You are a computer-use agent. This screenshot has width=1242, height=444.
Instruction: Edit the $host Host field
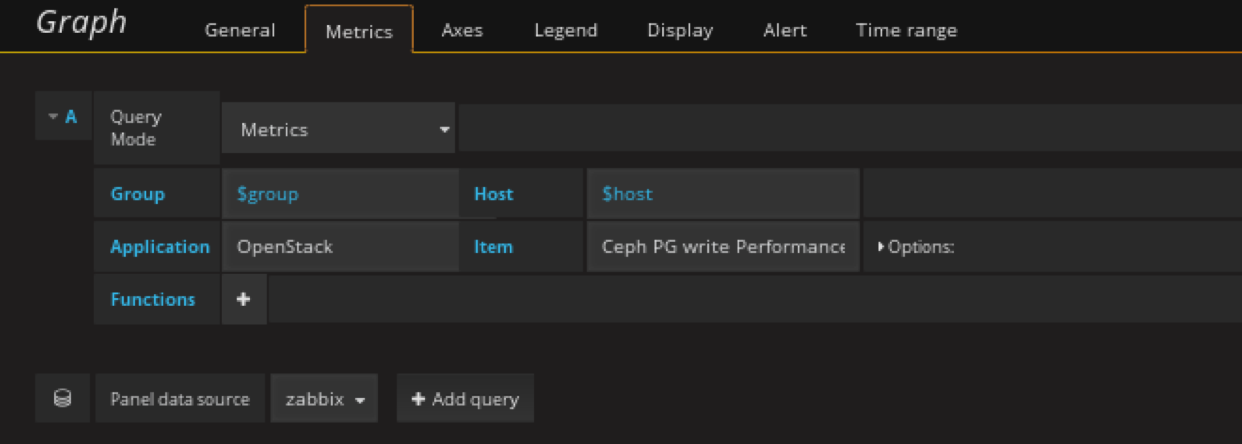tap(722, 194)
